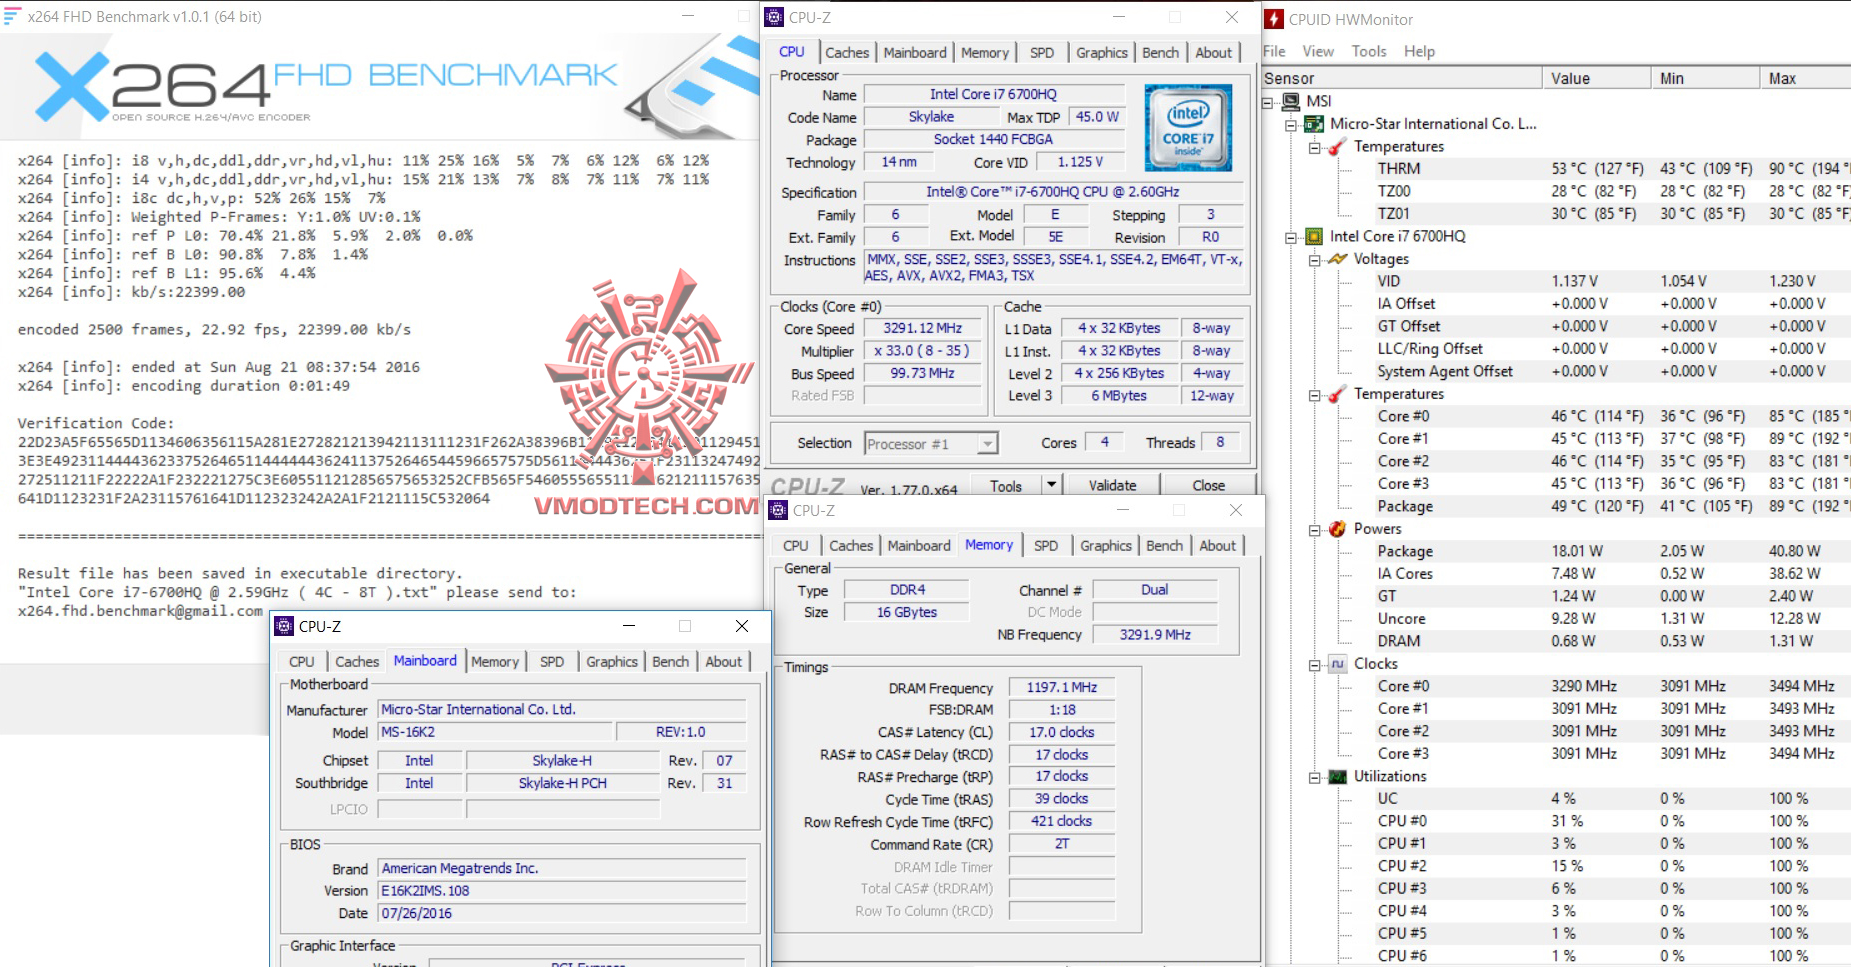Click the Voltages group icon in HWMonitor
This screenshot has height=967, width=1851.
coord(1338,259)
